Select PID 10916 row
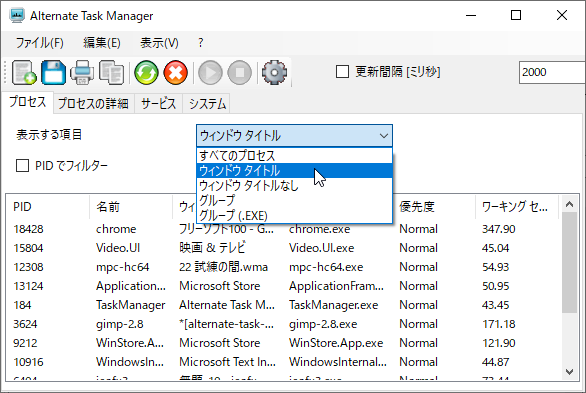Image resolution: width=586 pixels, height=393 pixels. (x=28, y=362)
